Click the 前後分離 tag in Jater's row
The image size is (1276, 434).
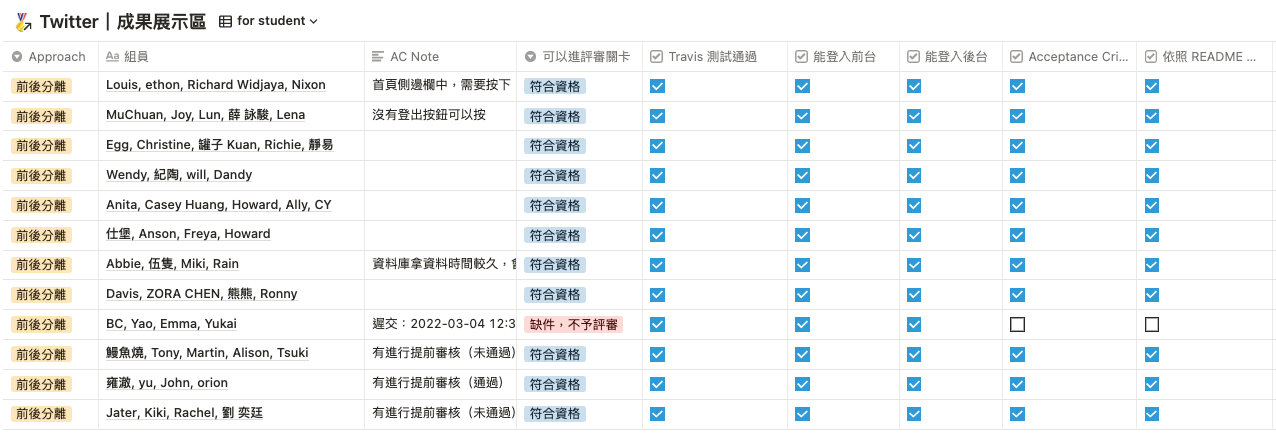[41, 414]
